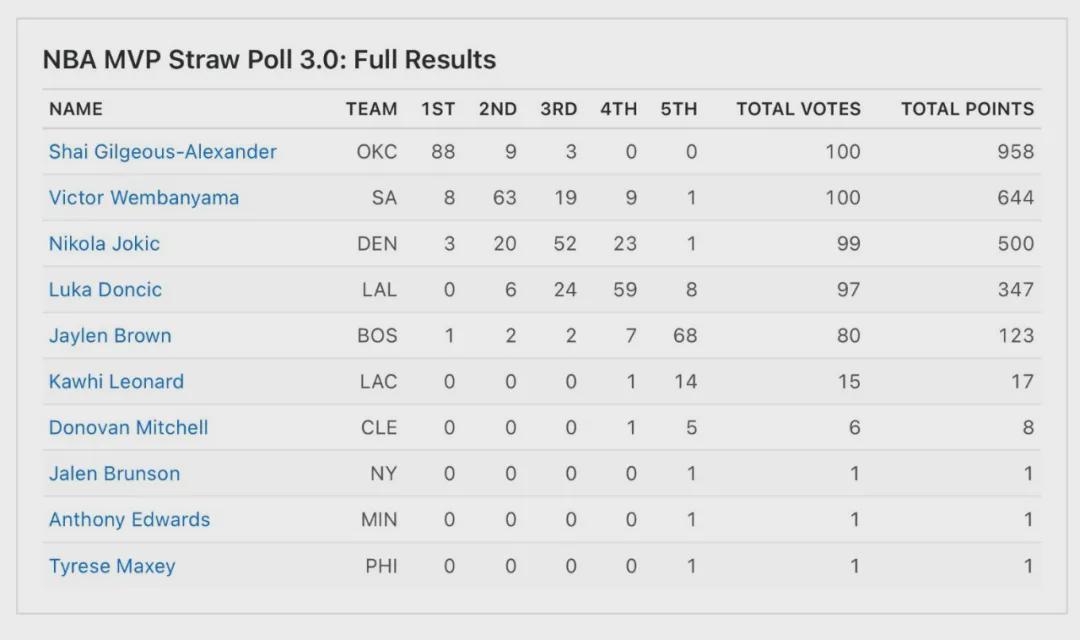The image size is (1080, 640).
Task: Open Jaylen Brown's profile link
Action: (x=110, y=336)
